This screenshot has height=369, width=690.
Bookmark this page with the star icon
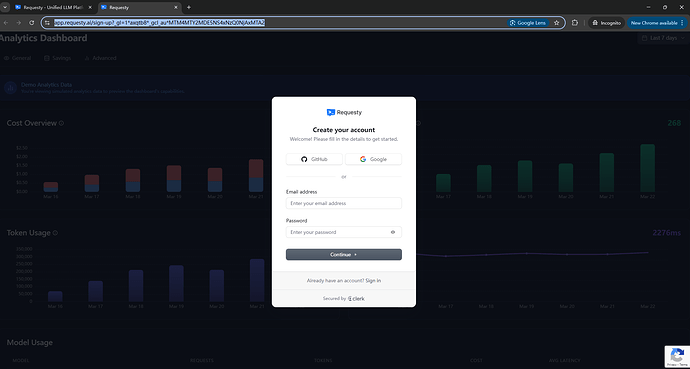557,23
